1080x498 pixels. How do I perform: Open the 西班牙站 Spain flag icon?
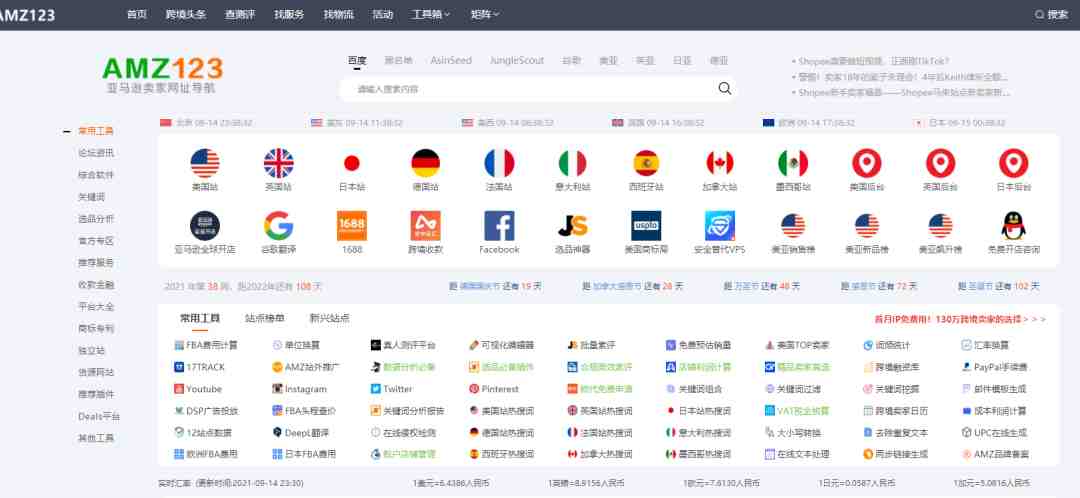click(x=646, y=163)
